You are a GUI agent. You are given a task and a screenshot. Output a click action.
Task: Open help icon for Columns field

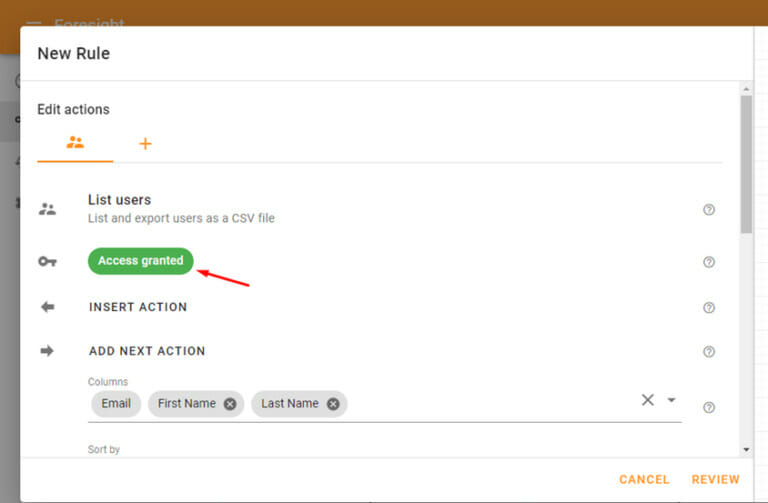point(709,407)
